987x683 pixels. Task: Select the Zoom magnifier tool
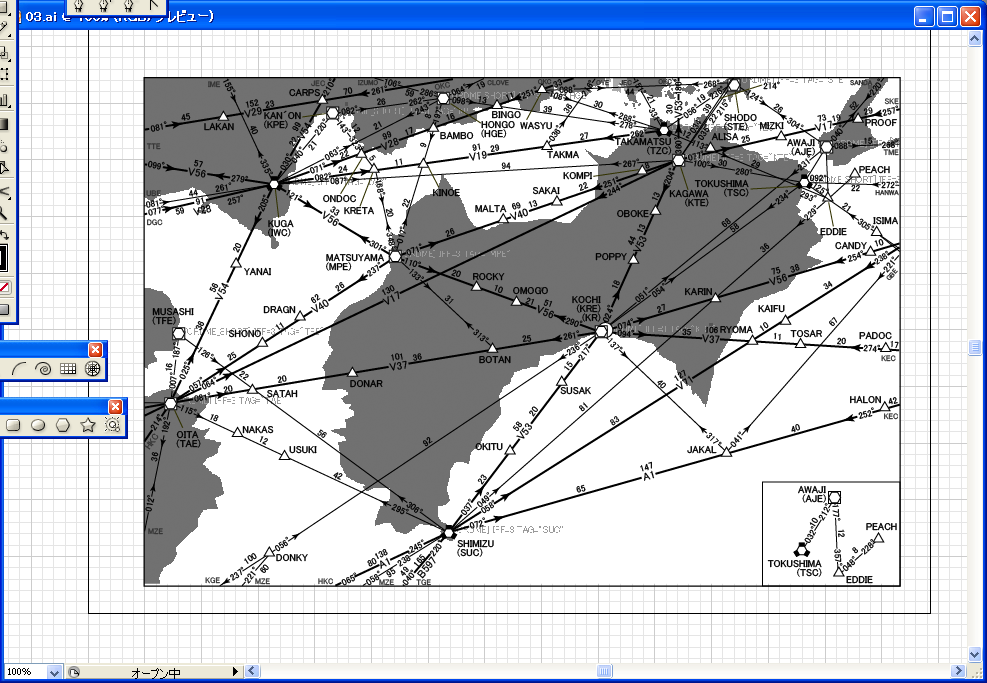pos(4,214)
